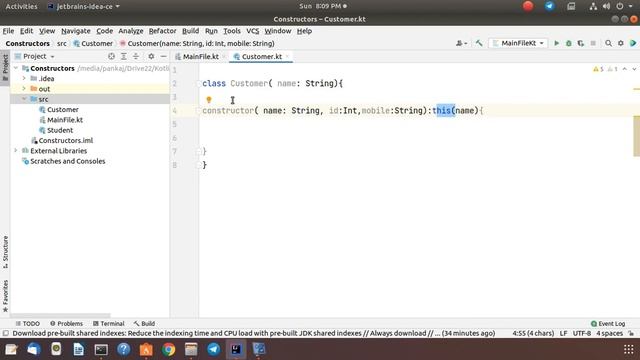Collapse All icon in the Project panel header

point(136,56)
